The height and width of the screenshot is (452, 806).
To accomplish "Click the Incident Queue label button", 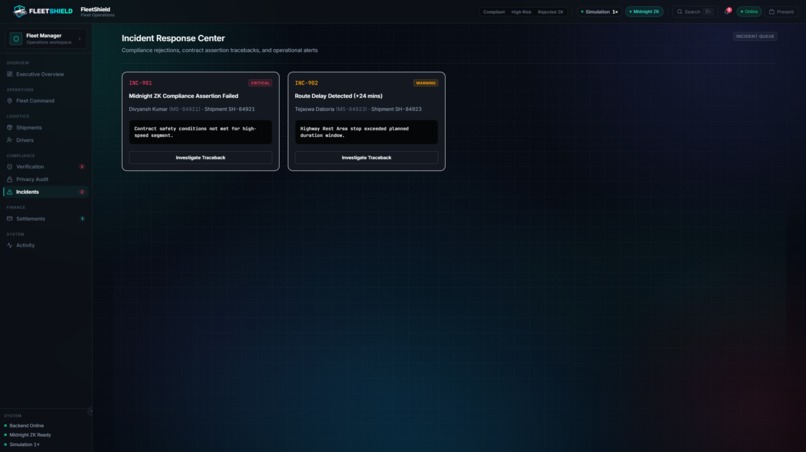I will (755, 36).
